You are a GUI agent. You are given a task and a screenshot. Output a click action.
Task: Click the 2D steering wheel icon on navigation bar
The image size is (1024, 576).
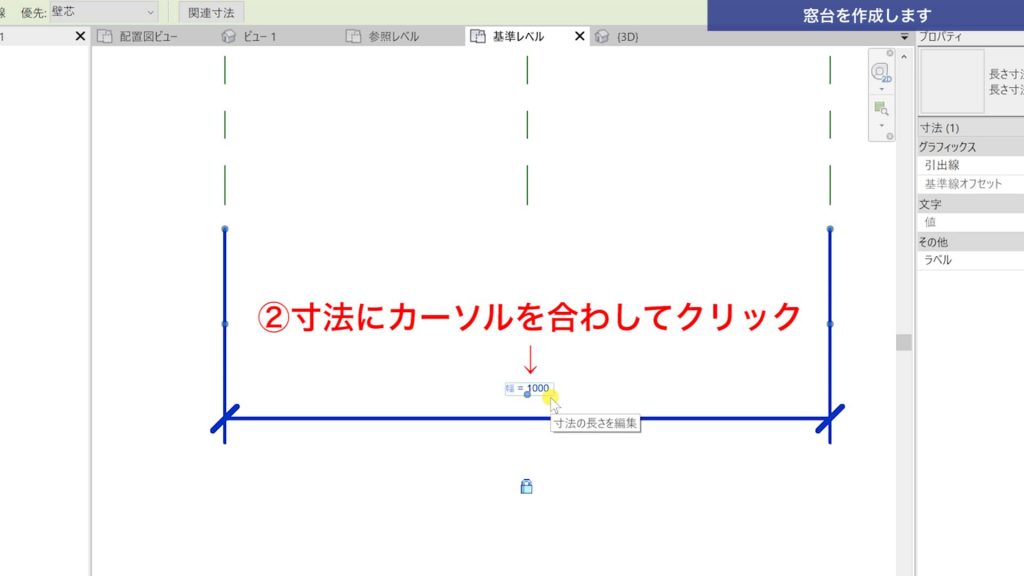point(880,71)
